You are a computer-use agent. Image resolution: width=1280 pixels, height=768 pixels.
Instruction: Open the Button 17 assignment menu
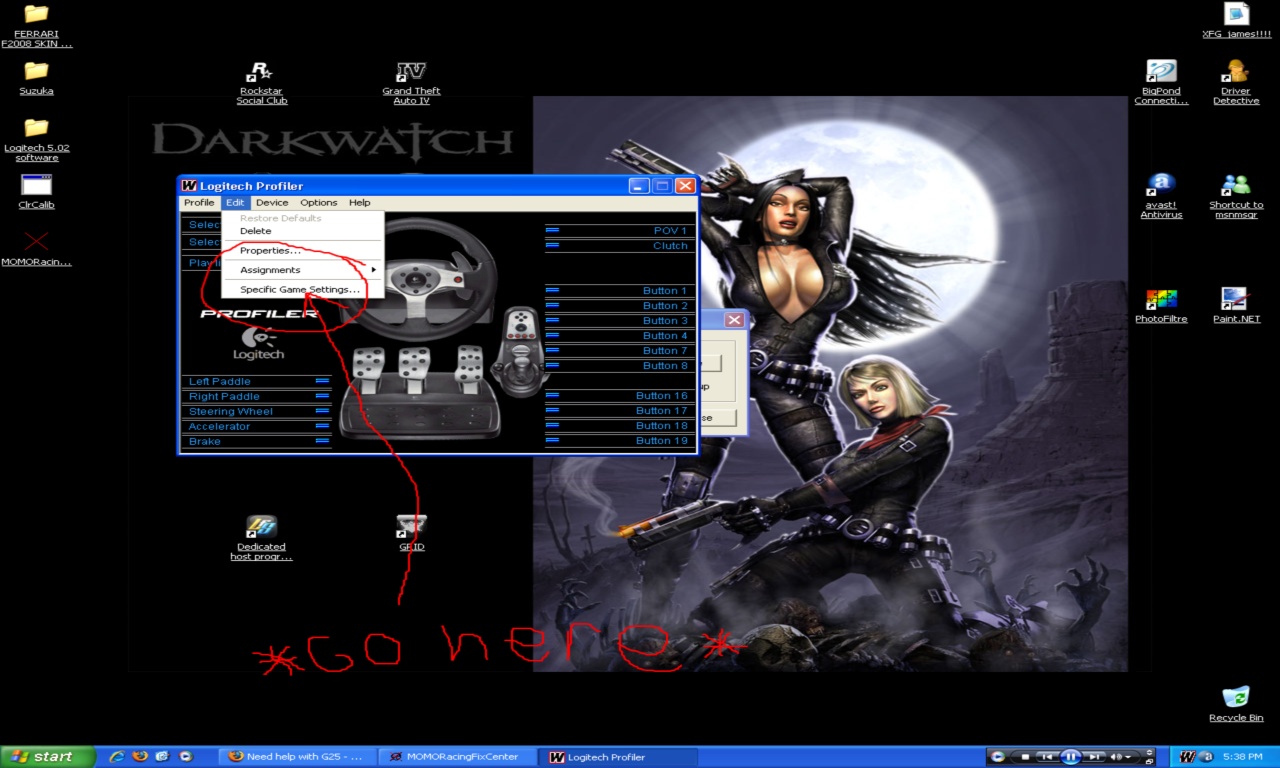coord(619,411)
